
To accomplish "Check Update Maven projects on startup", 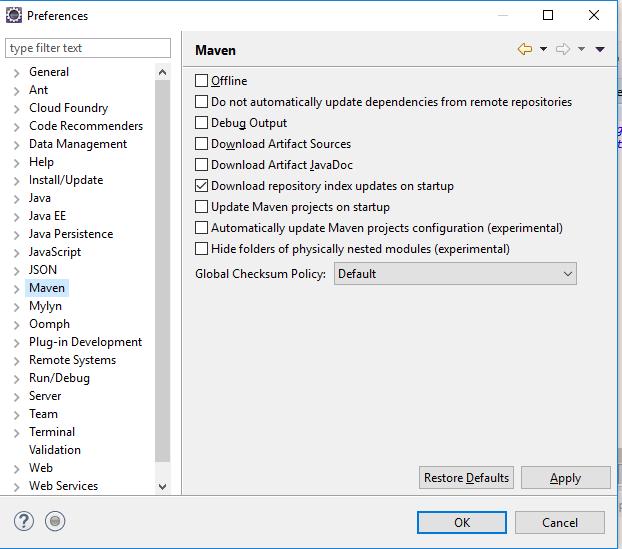I will click(x=201, y=207).
